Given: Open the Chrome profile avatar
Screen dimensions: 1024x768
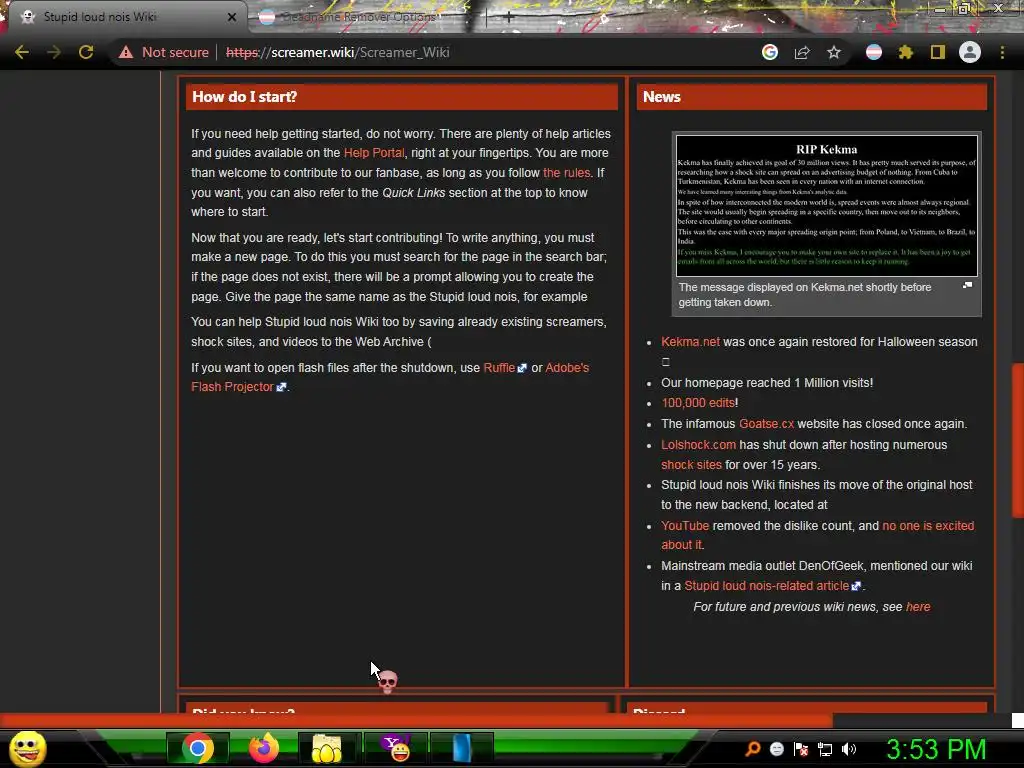Looking at the screenshot, I should [970, 52].
